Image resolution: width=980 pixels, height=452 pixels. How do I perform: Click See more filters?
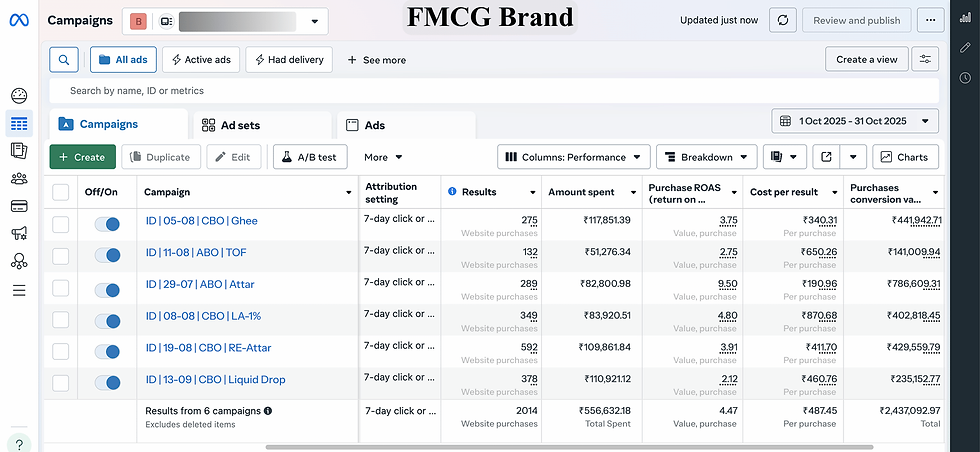click(x=377, y=60)
